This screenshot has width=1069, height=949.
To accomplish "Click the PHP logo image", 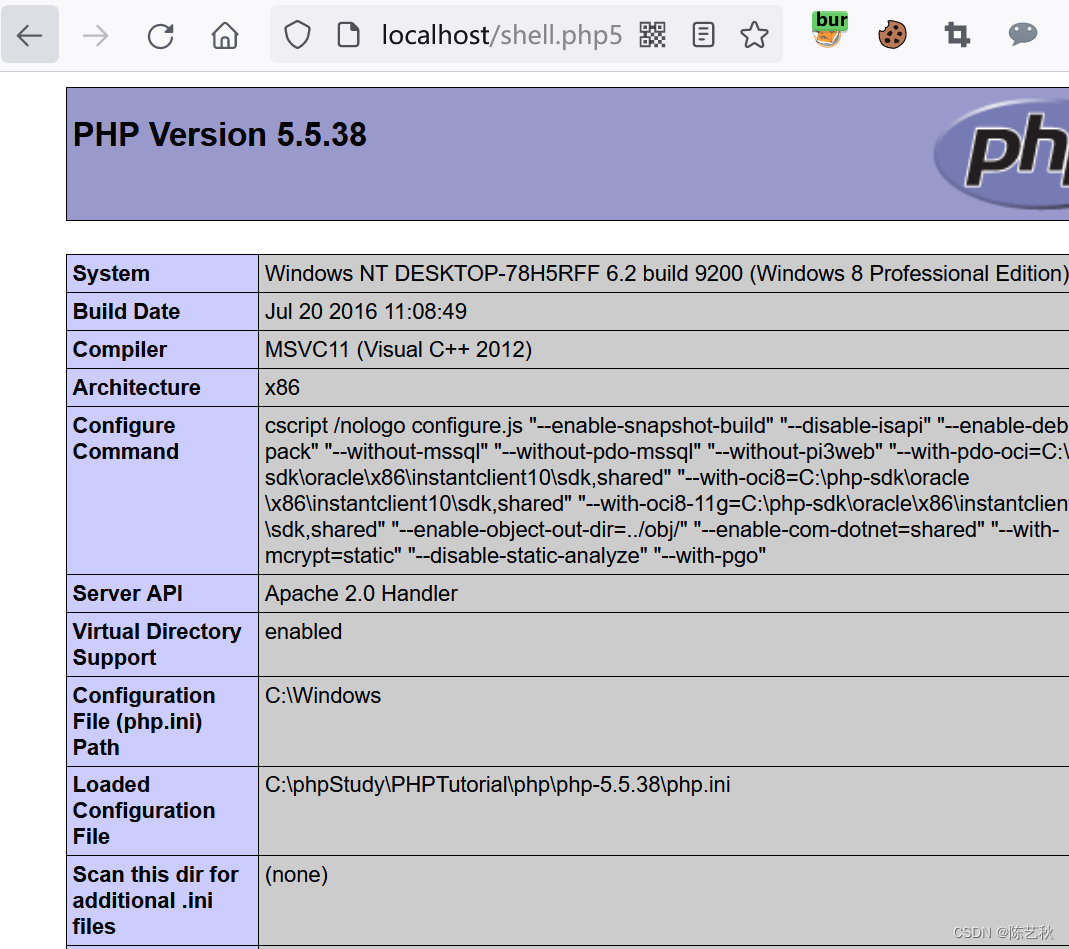I will [1001, 154].
